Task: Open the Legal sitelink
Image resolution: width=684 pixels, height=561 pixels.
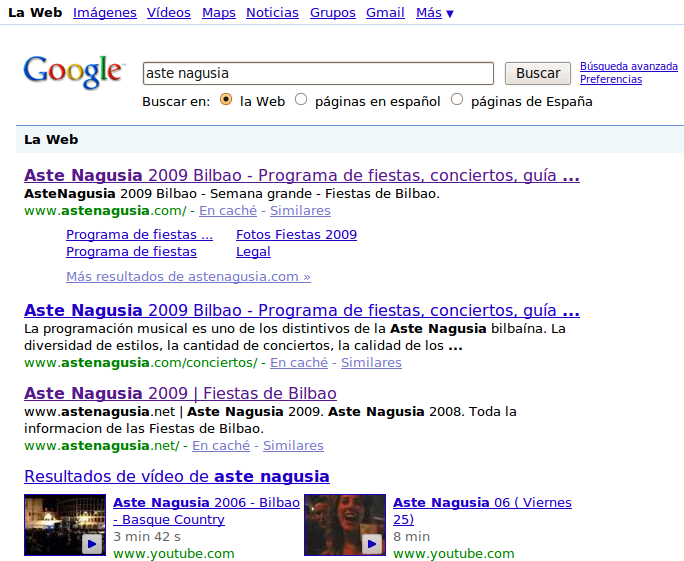Action: coord(253,252)
